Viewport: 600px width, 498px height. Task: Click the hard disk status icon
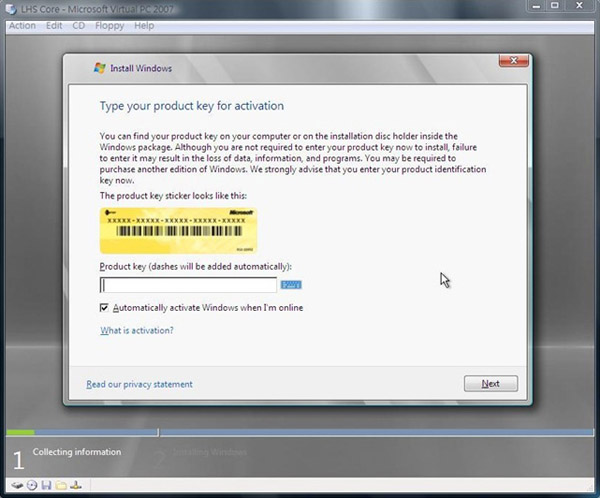pyautogui.click(x=17, y=485)
